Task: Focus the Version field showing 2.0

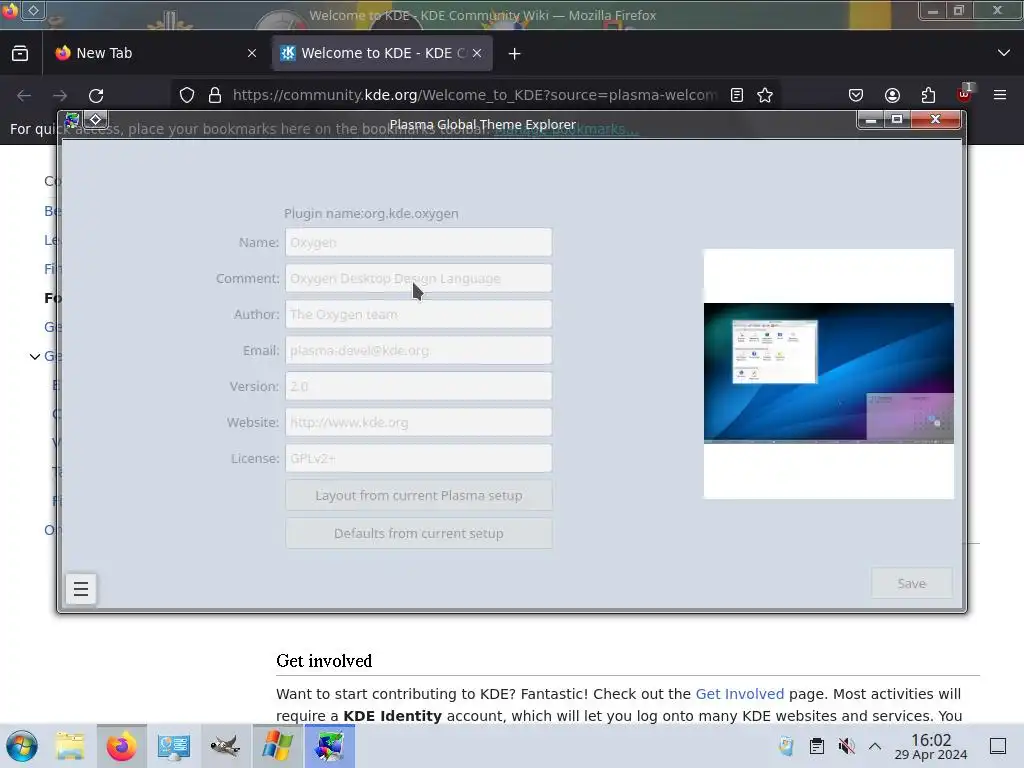Action: [419, 386]
